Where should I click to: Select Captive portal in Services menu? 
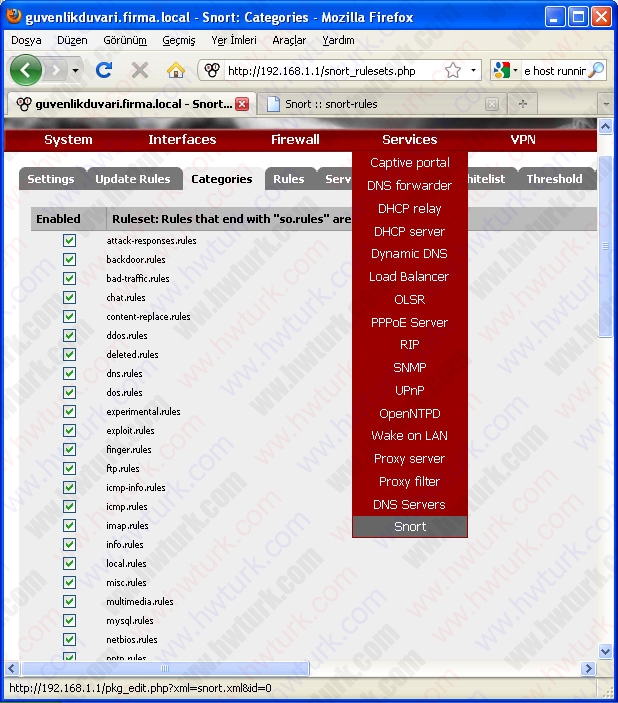point(409,163)
